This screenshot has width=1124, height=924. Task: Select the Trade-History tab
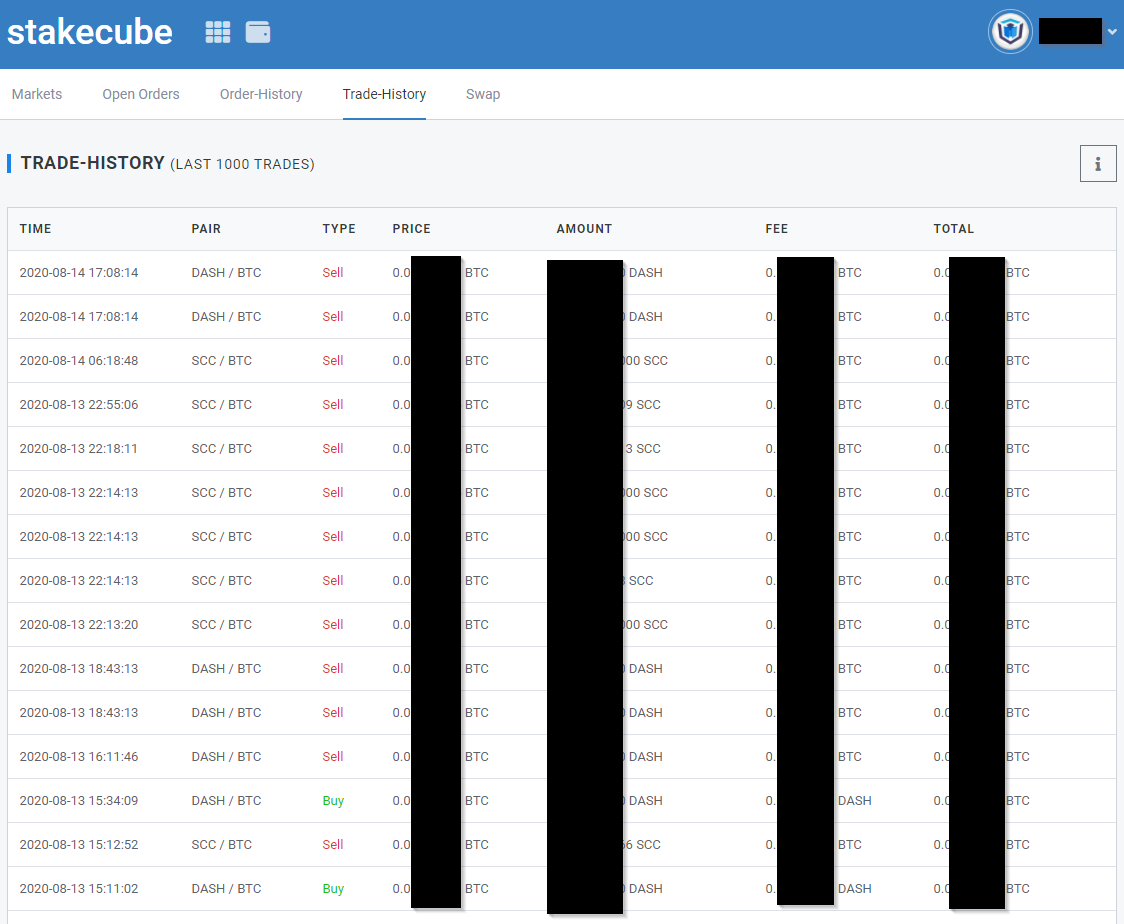tap(384, 94)
